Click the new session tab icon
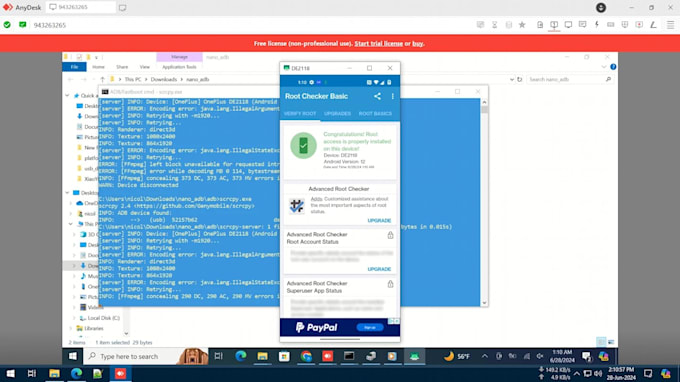This screenshot has width=680, height=382. (123, 8)
